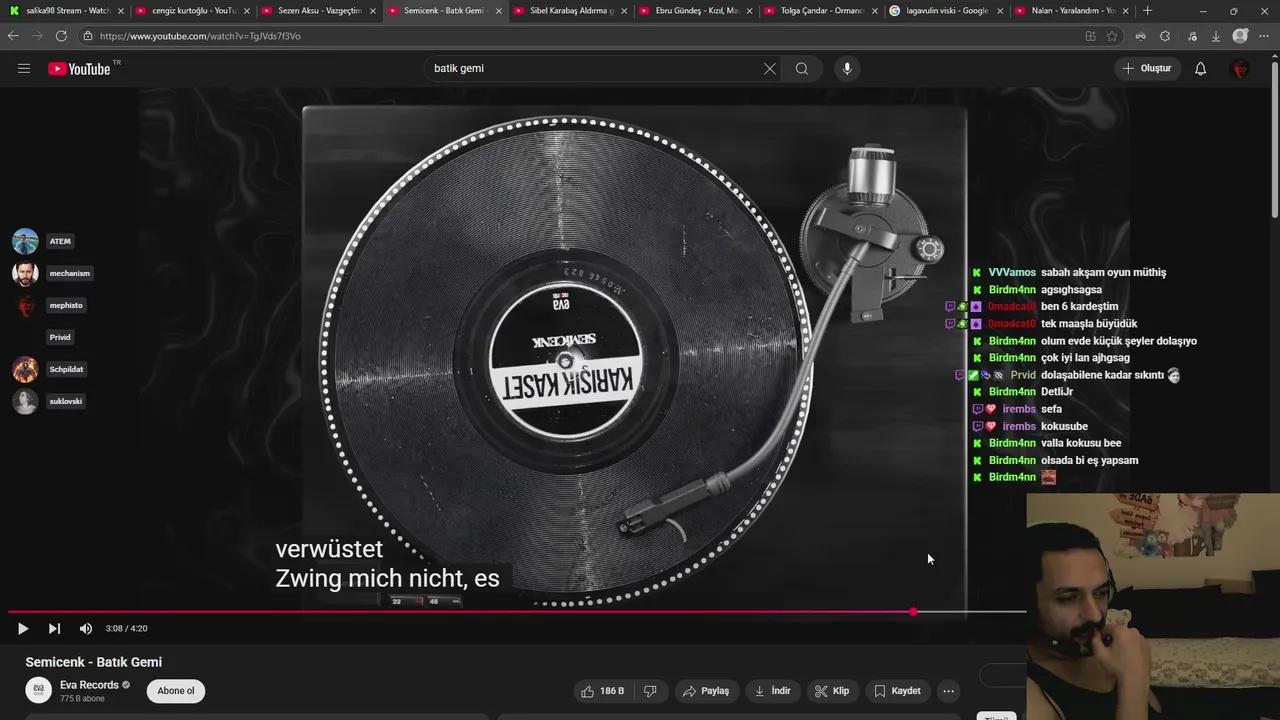Screen dimensions: 1280x720
Task: Go back to the previous browser page
Action: click(x=13, y=36)
